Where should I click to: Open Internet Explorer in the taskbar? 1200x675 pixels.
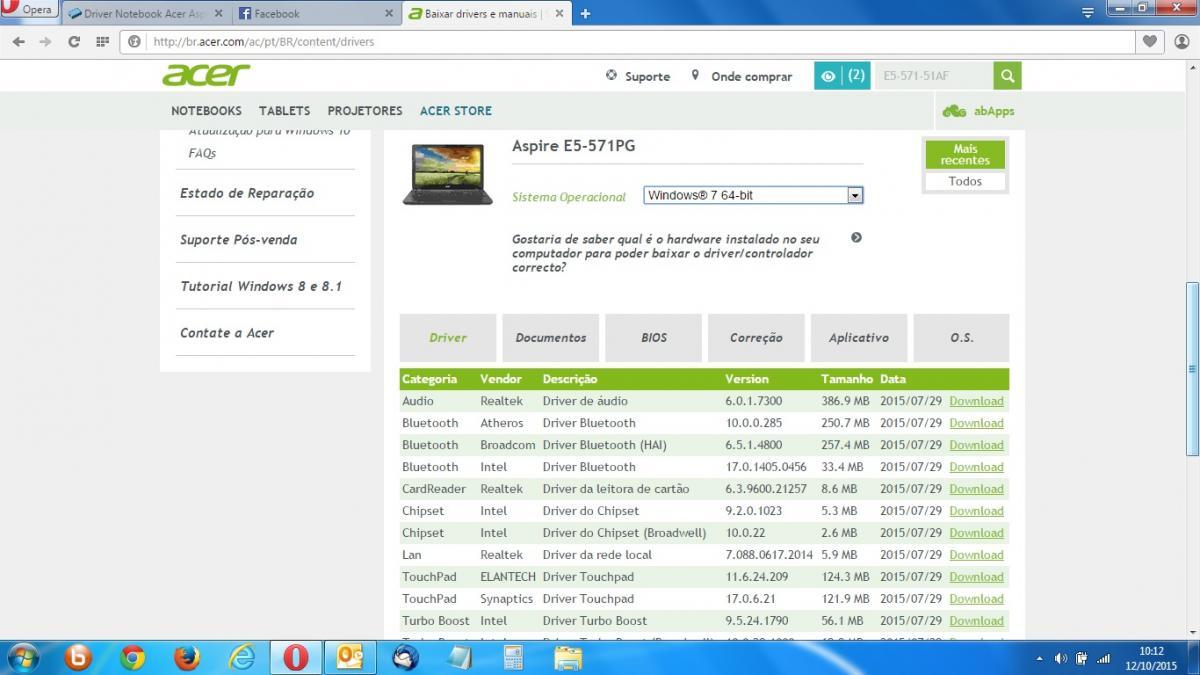click(x=241, y=657)
